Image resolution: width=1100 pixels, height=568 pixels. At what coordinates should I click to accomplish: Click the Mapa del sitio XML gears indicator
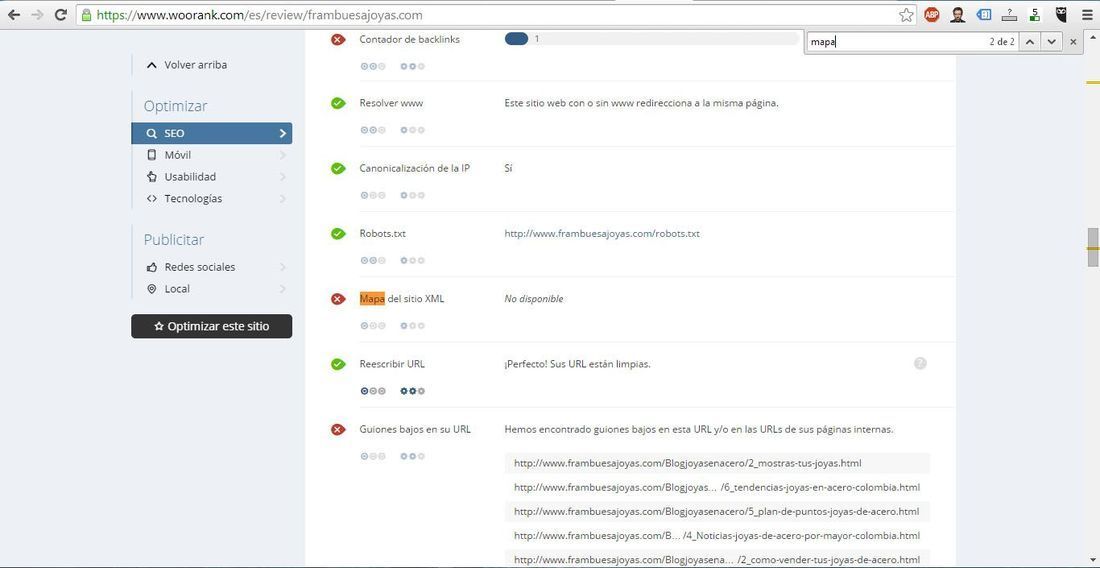[x=412, y=326]
